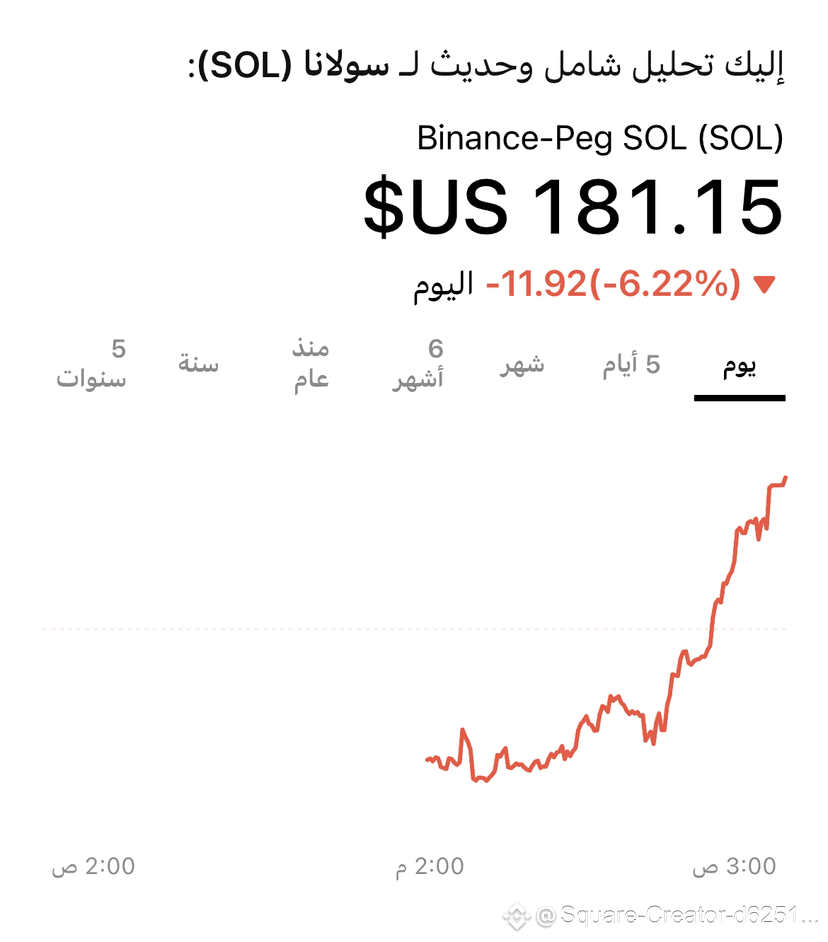Select the شهر (month) range tab
828x942 pixels.
(x=522, y=364)
